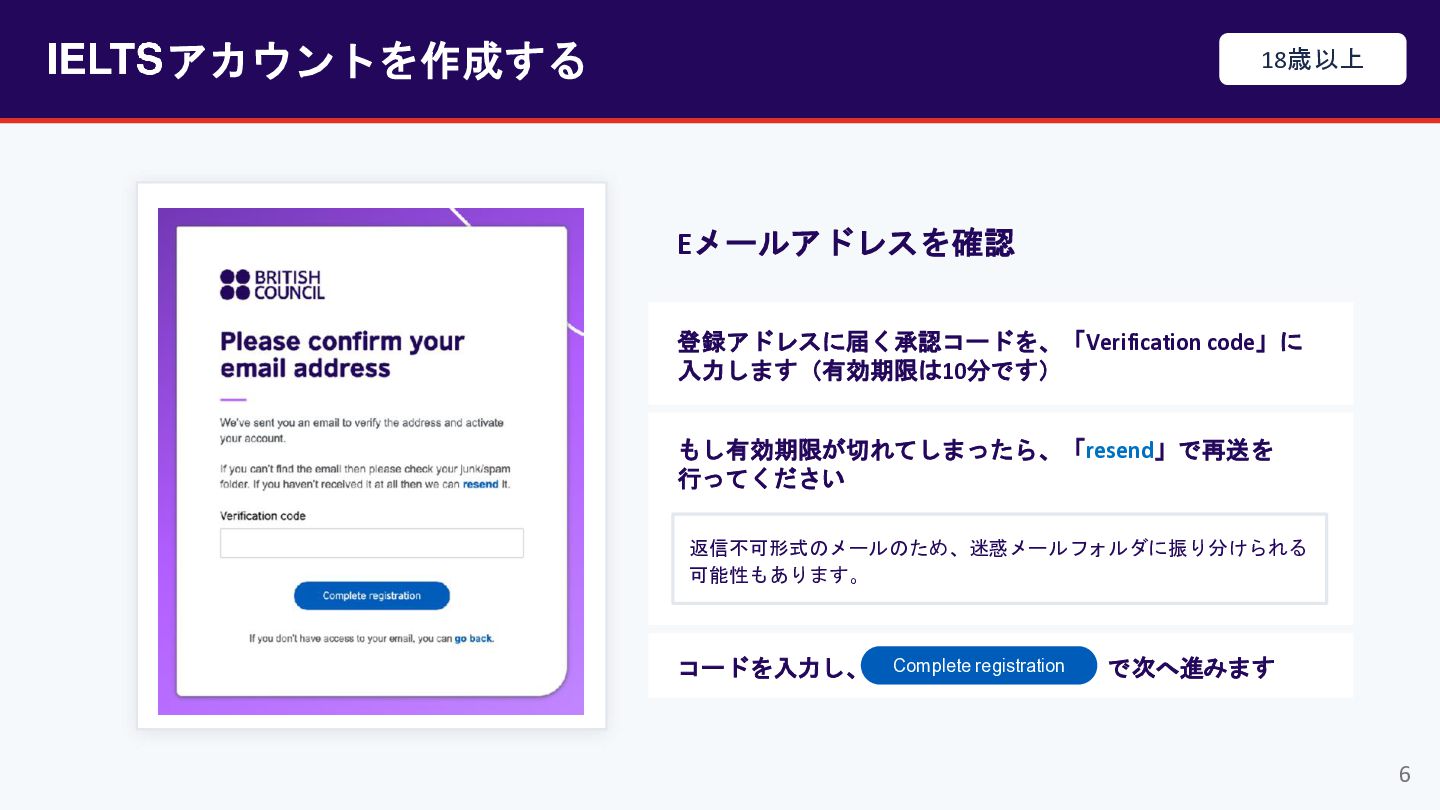Click the go back link
Screen dimensions: 1440x810
coord(473,638)
